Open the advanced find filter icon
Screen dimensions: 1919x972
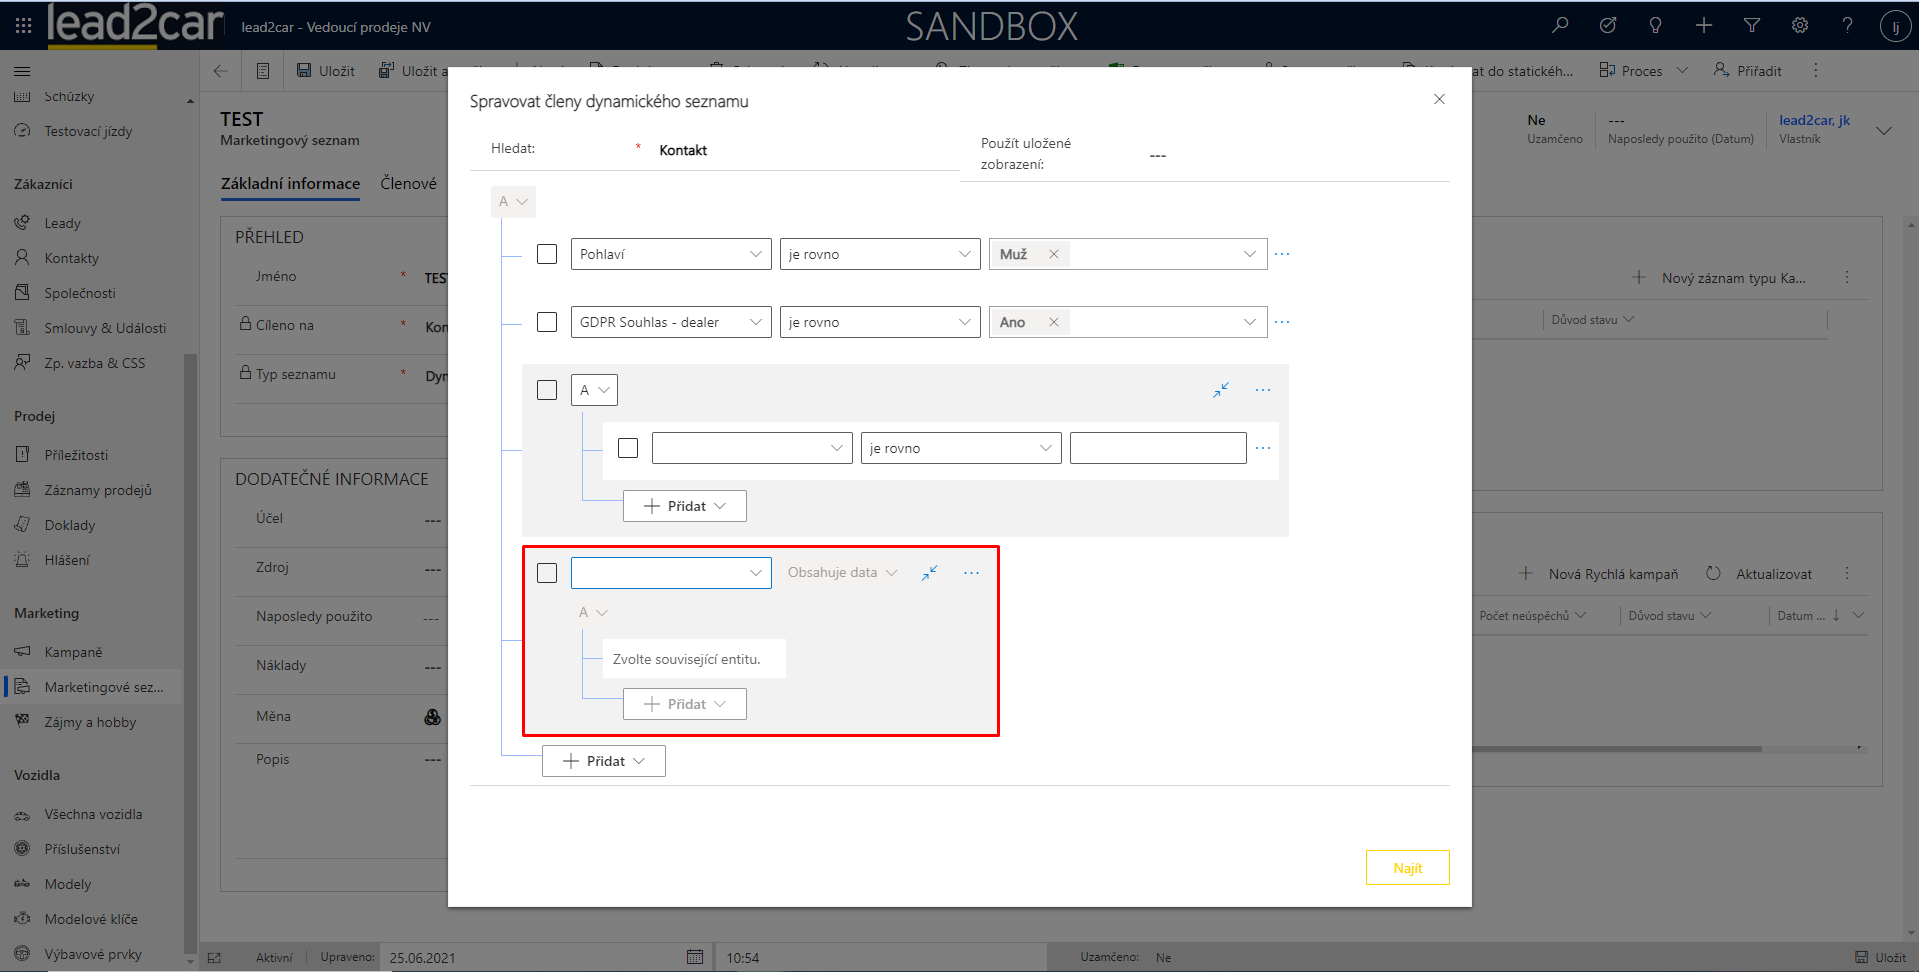pos(1751,26)
